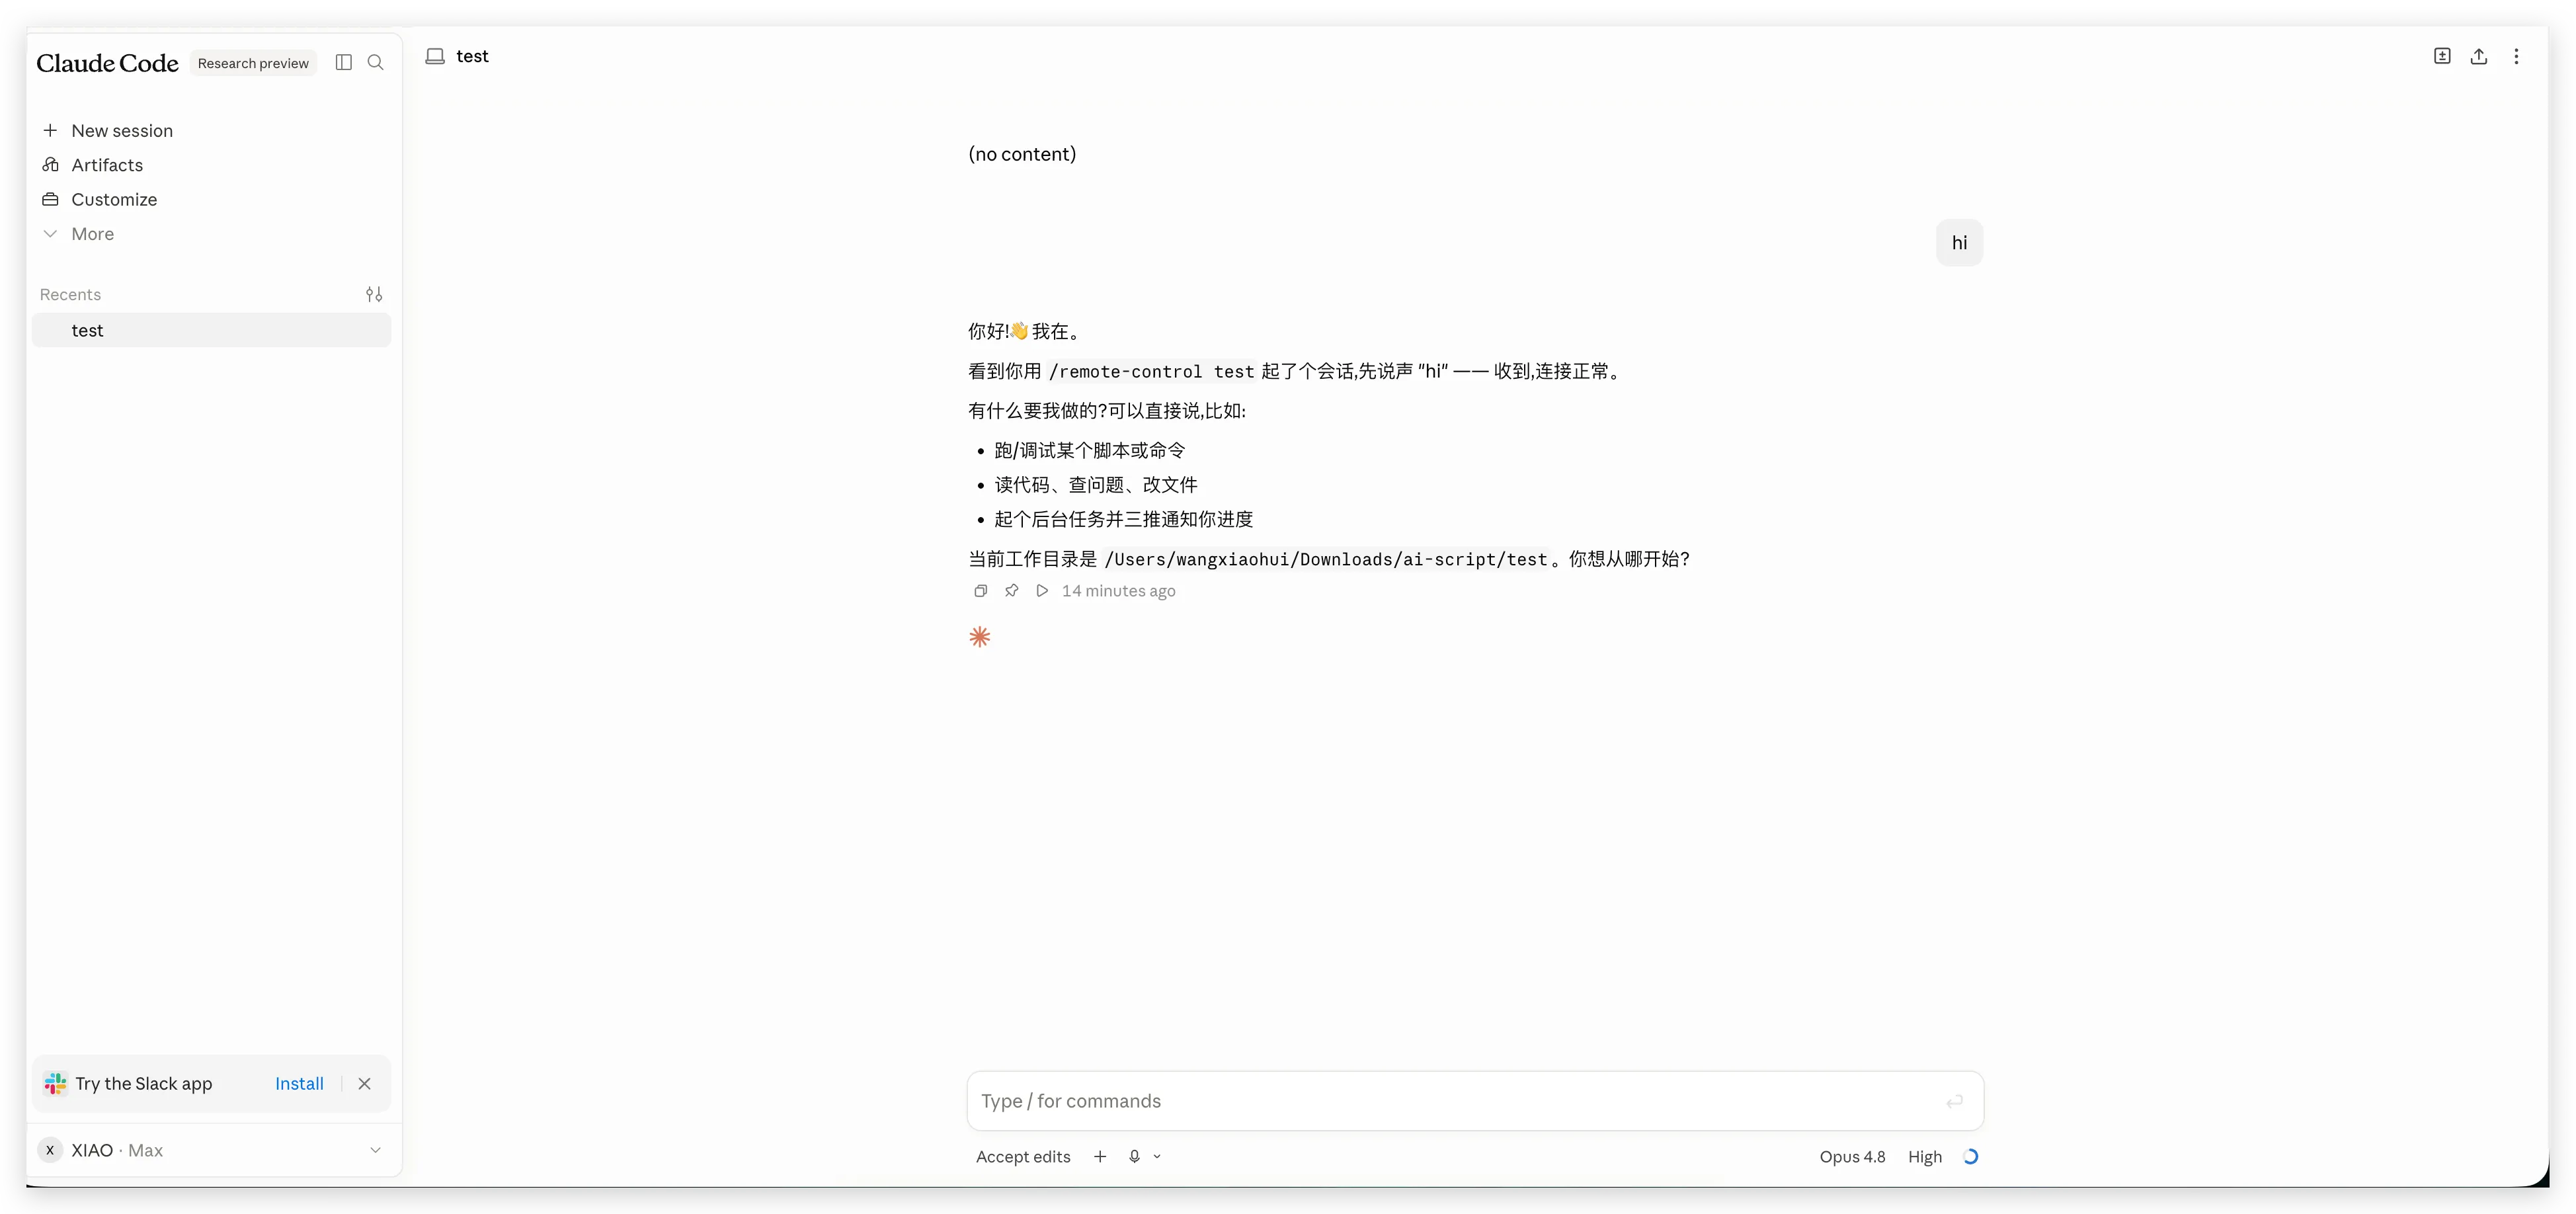Open microphone options dropdown arrow
Image resolution: width=2576 pixels, height=1214 pixels.
point(1157,1157)
